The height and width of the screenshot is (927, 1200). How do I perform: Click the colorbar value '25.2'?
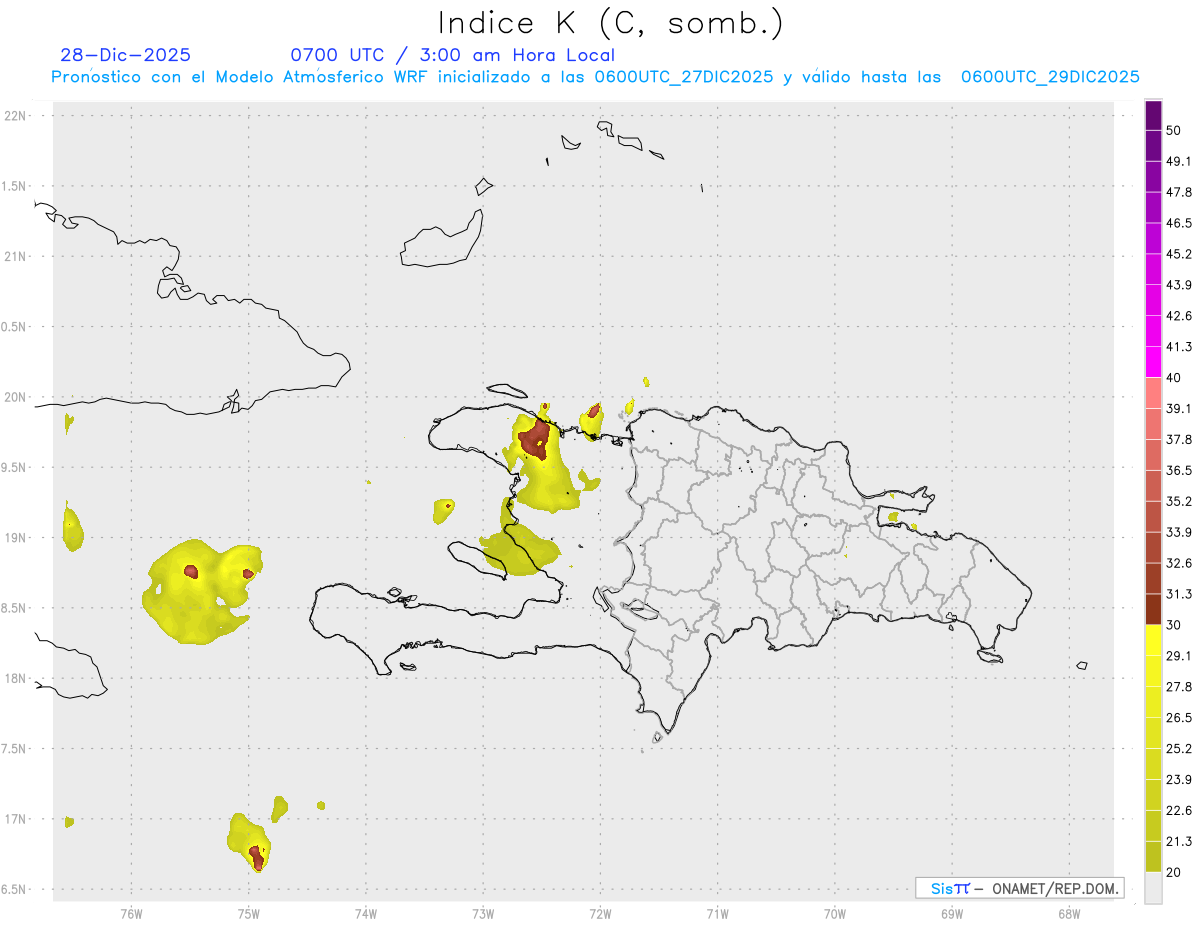pyautogui.click(x=1179, y=748)
